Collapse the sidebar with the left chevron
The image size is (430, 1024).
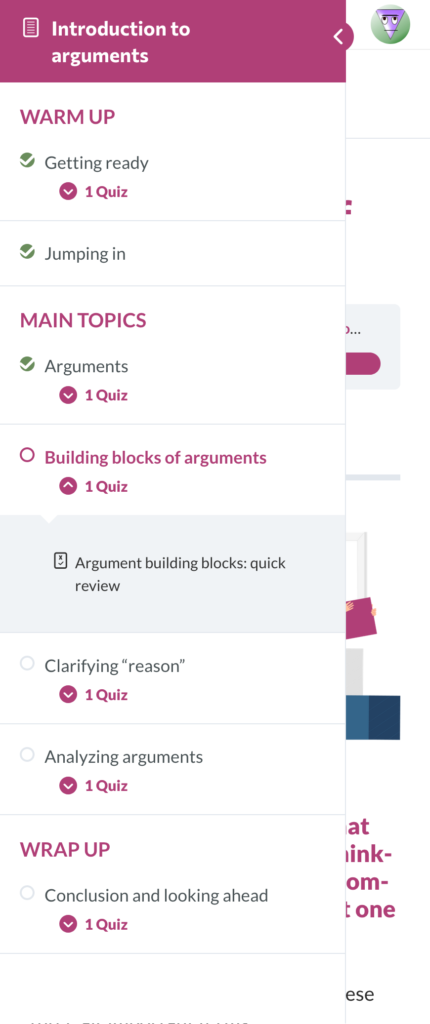pos(339,37)
